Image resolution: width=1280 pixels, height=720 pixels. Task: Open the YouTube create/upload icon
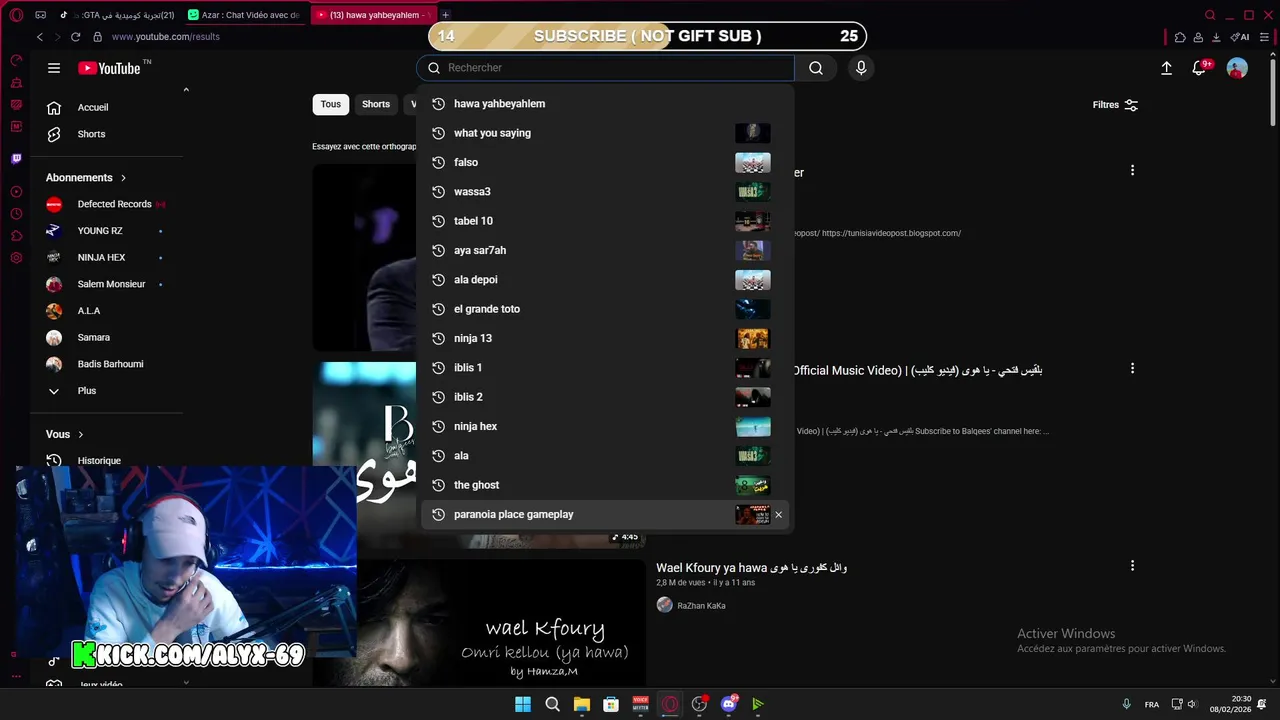point(1166,68)
